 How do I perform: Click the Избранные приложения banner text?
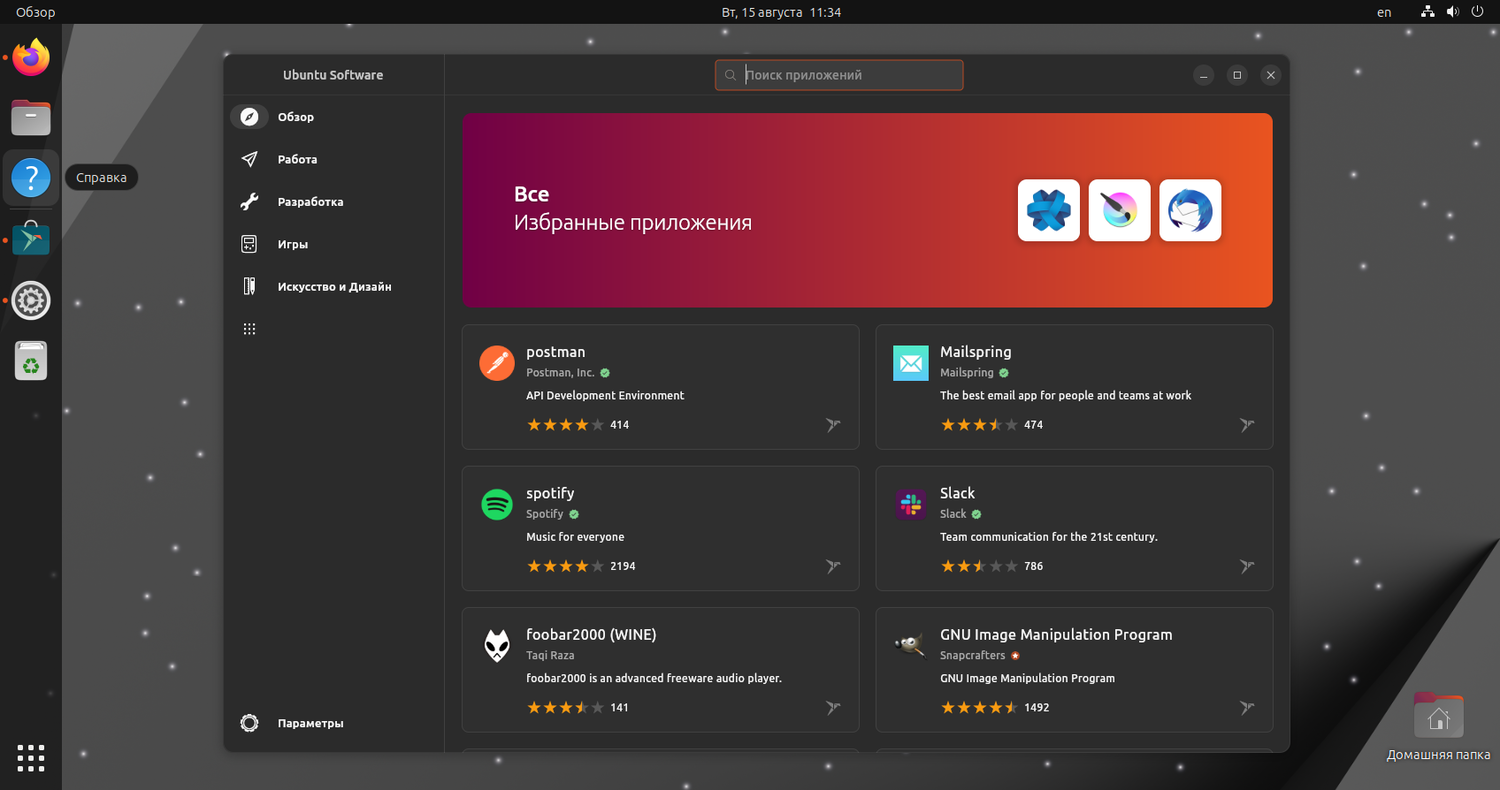click(633, 222)
